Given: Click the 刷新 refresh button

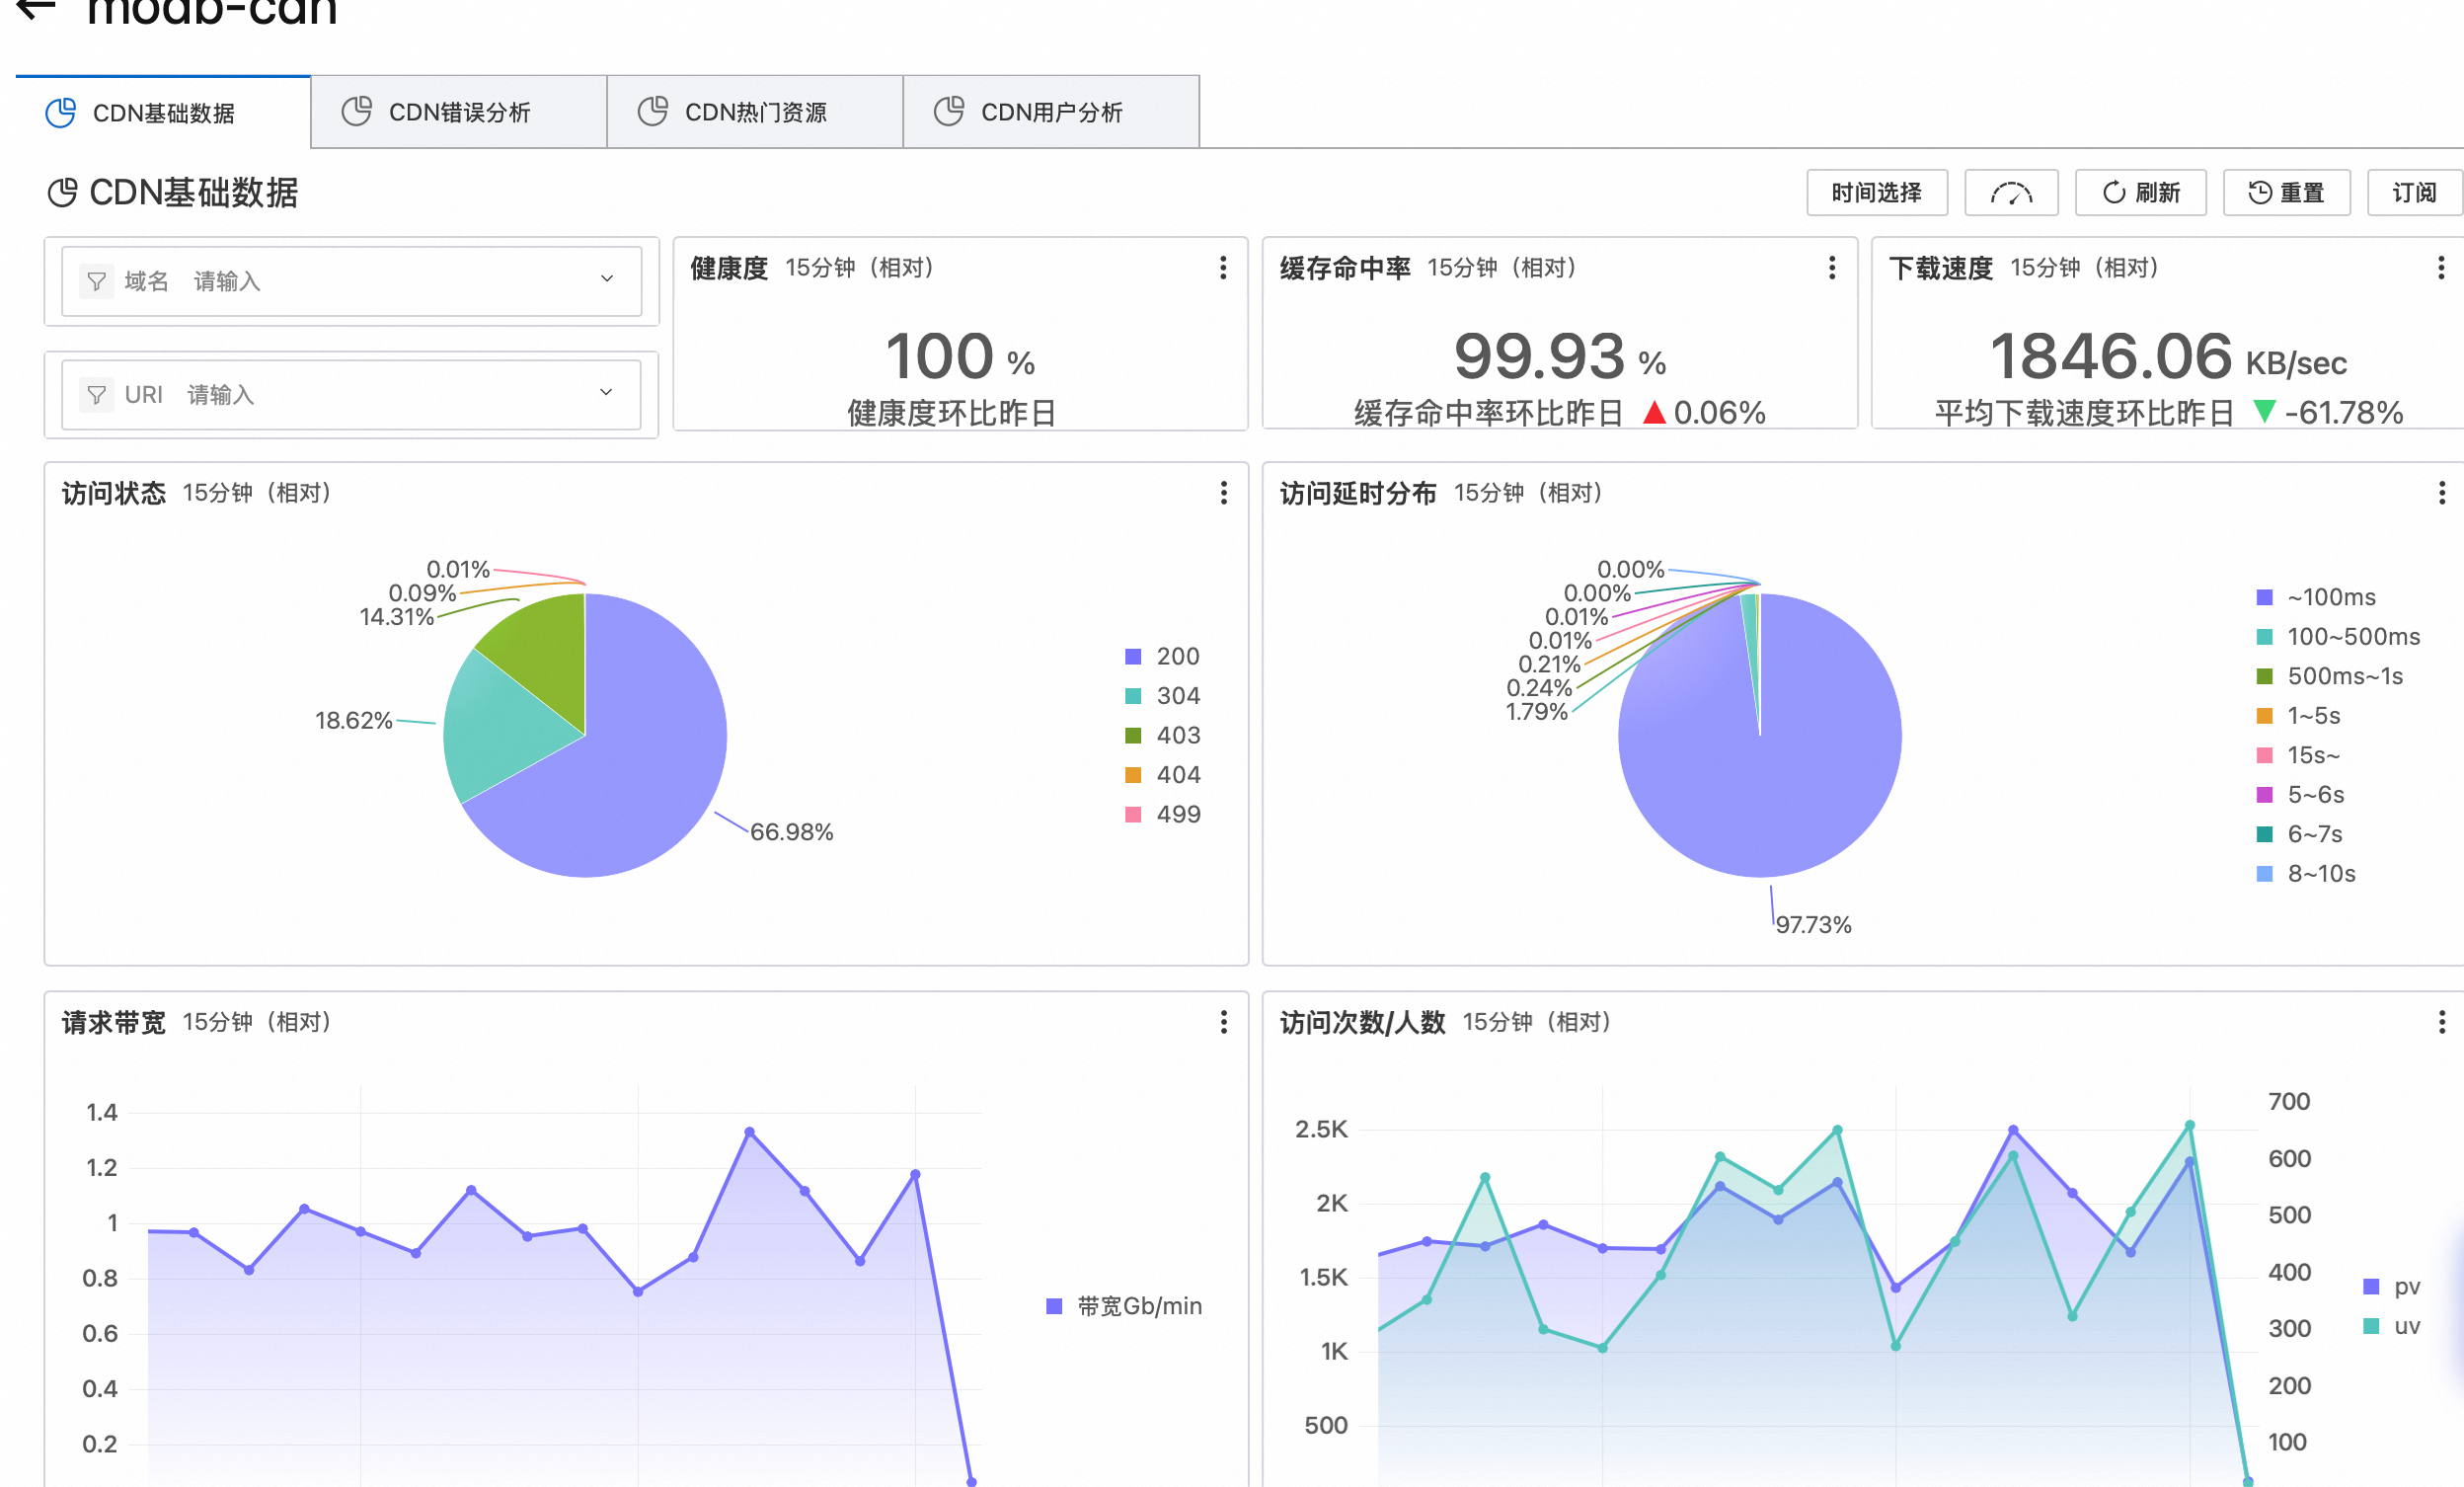Looking at the screenshot, I should pyautogui.click(x=2140, y=193).
